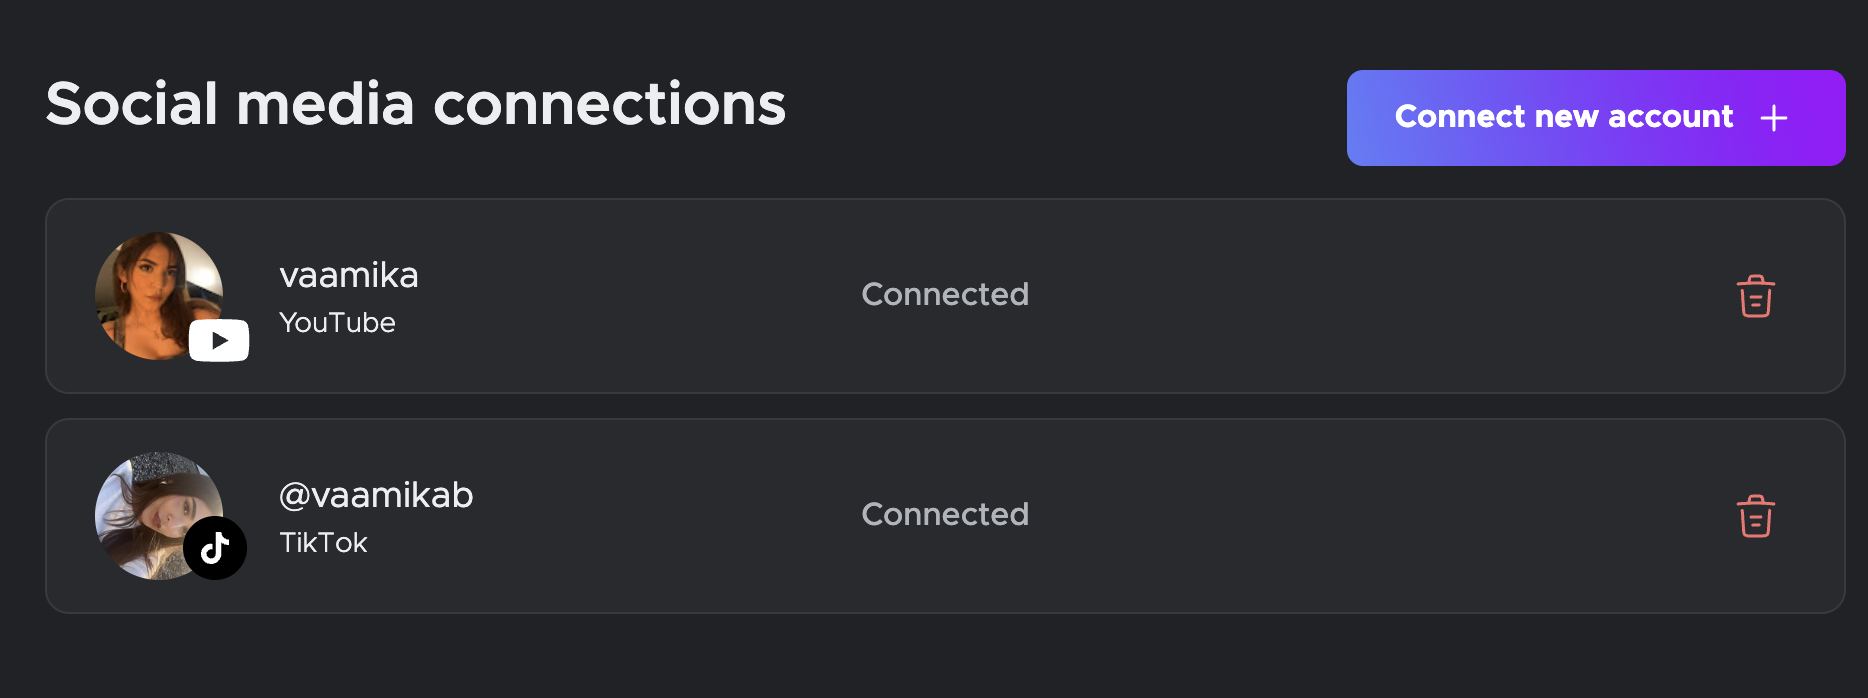This screenshot has width=1868, height=698.
Task: Open the vaamika profile photo
Action: pyautogui.click(x=159, y=296)
